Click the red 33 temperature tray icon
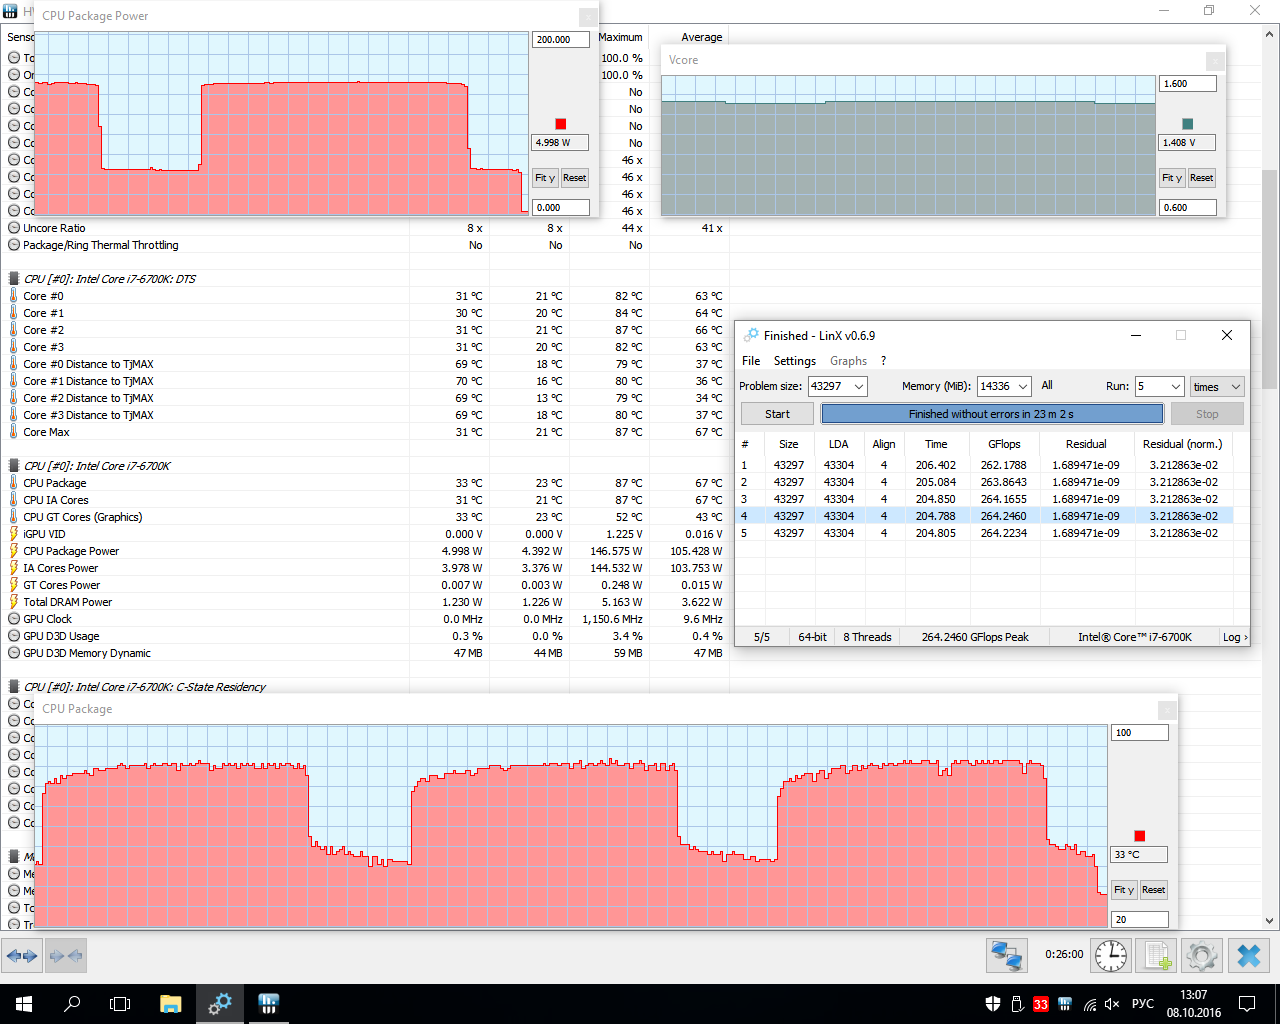 pyautogui.click(x=1041, y=1004)
